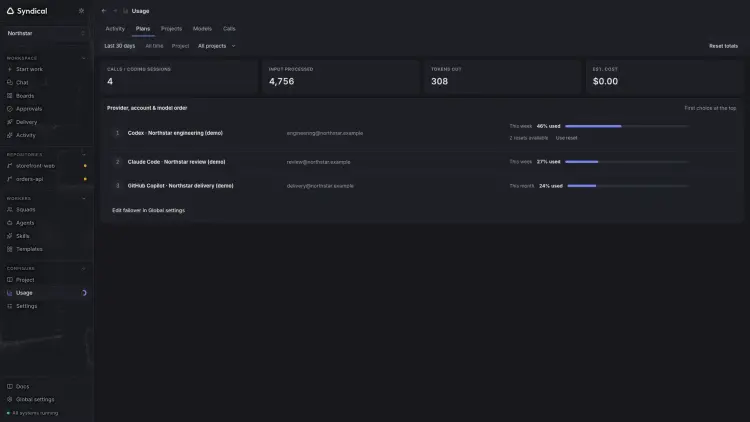Click the All systems running status

click(33, 413)
